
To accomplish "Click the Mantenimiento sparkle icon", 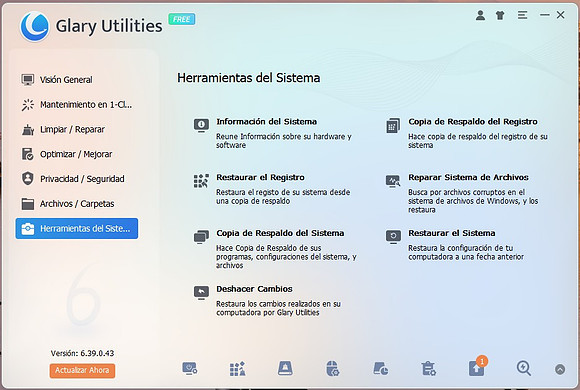I will click(28, 105).
